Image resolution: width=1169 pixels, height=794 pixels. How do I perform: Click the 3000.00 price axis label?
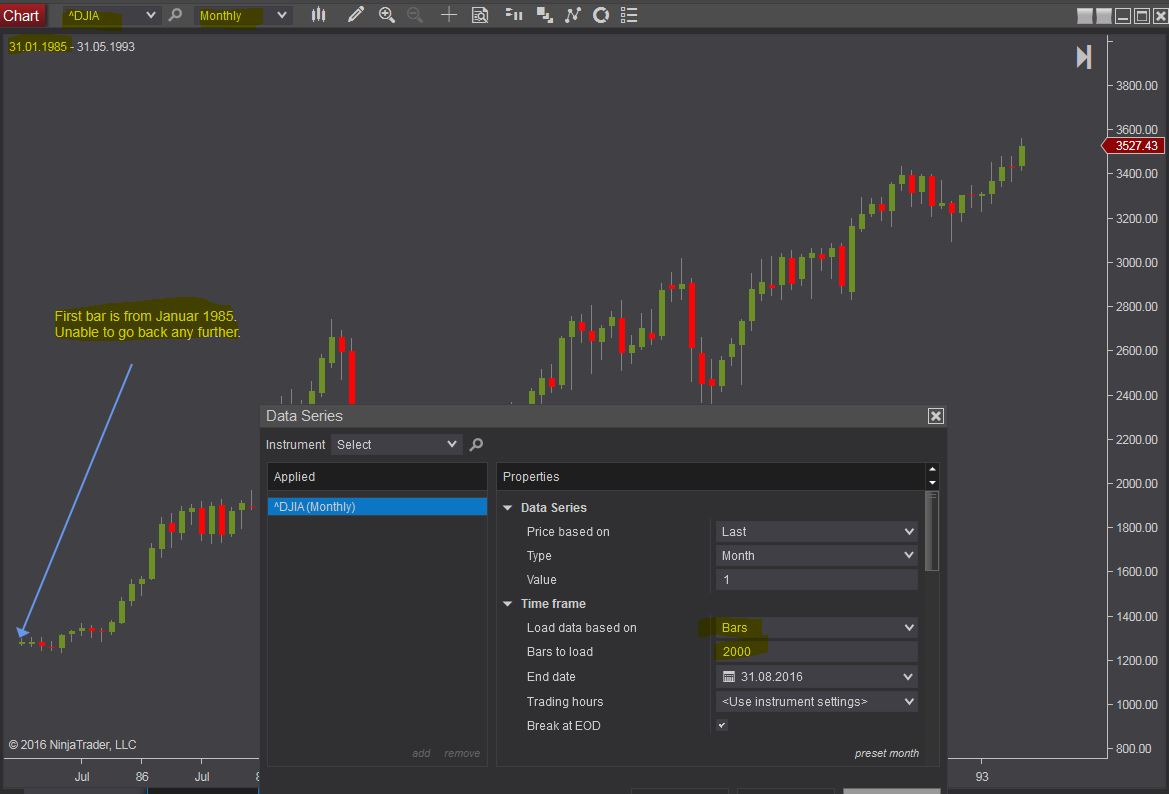[x=1136, y=262]
